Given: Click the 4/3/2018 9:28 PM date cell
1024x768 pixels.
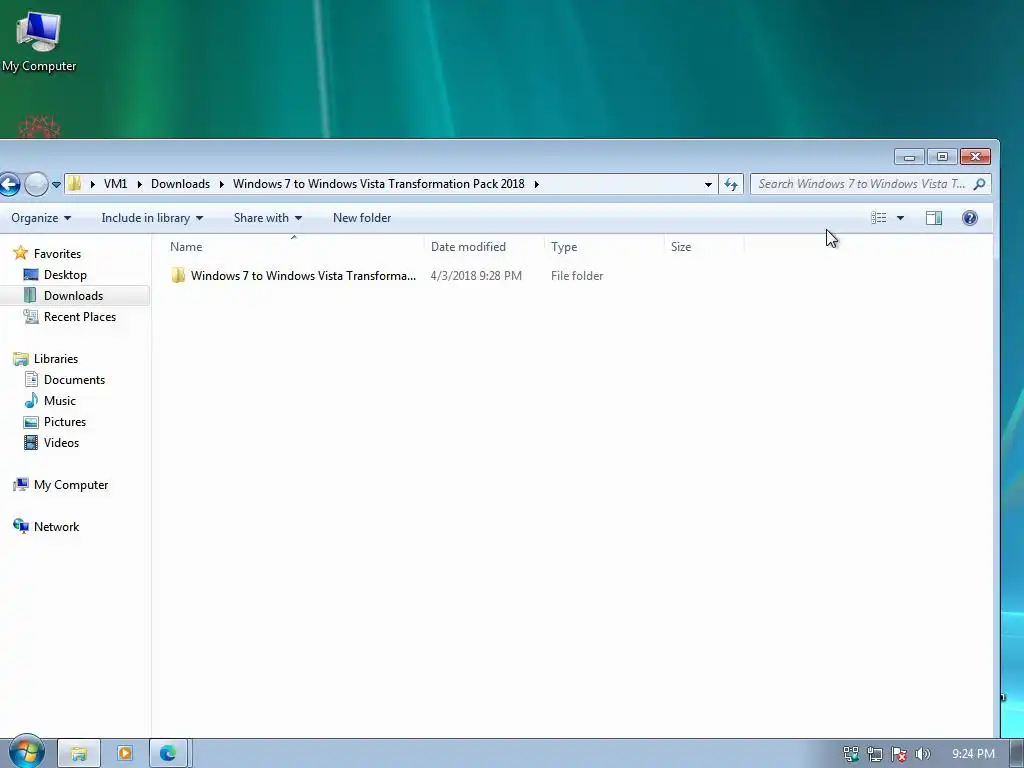Looking at the screenshot, I should [x=476, y=276].
